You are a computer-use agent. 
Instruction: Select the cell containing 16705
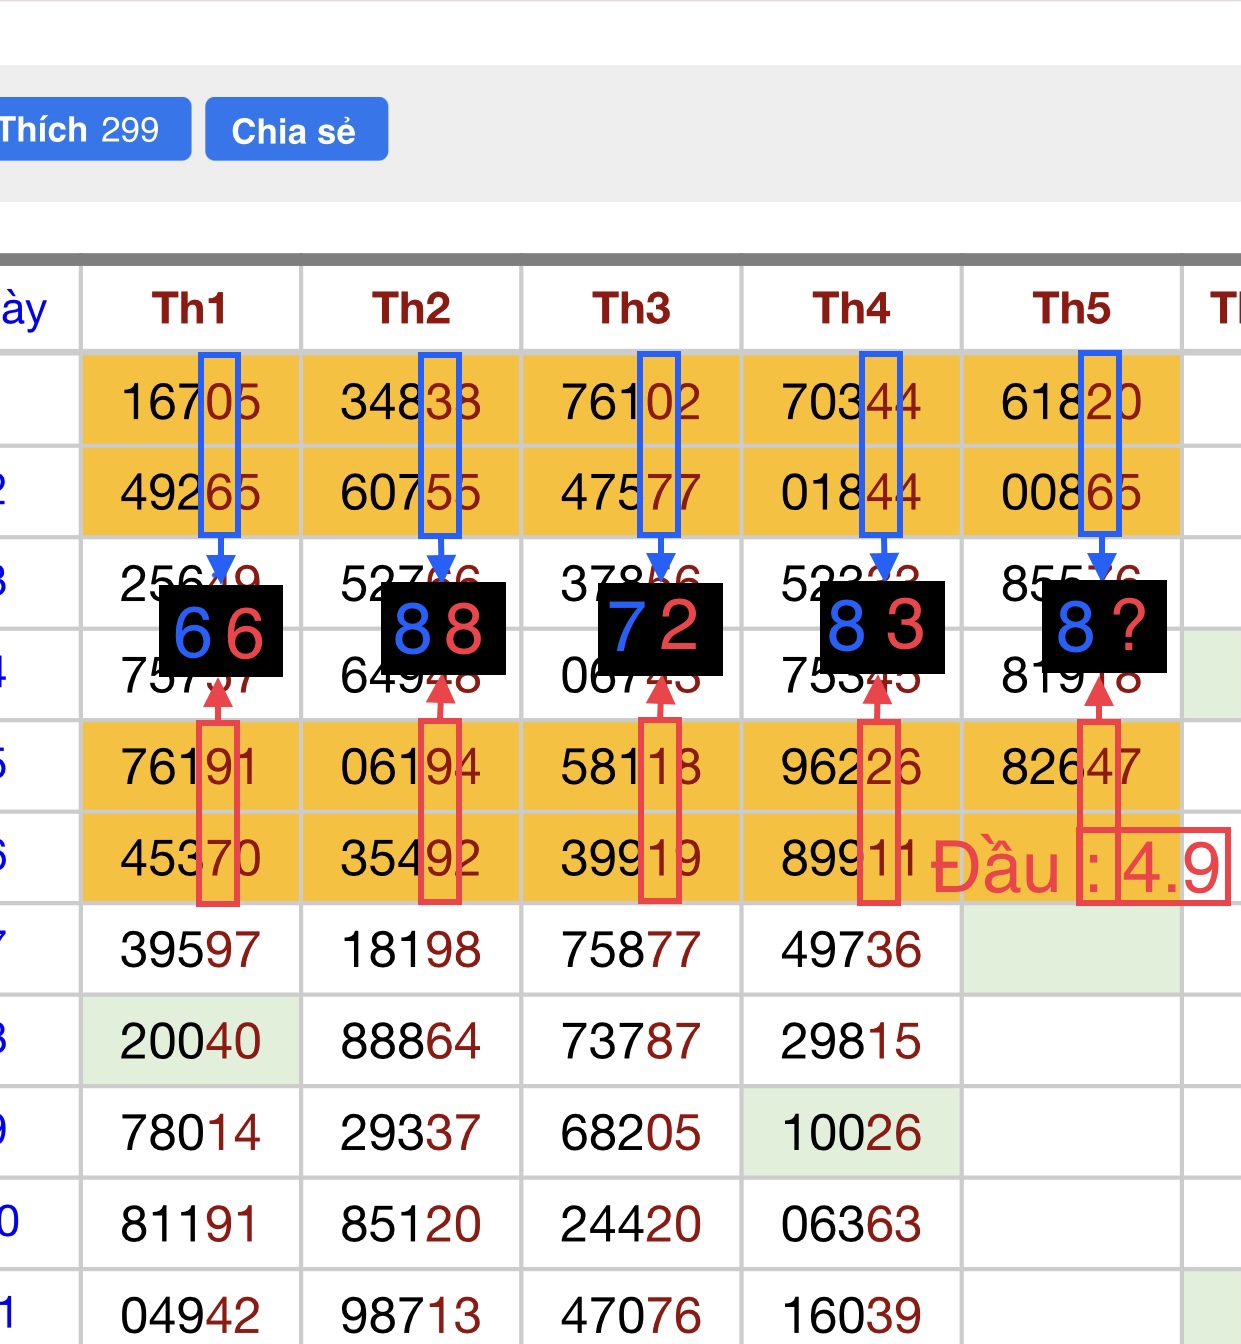click(x=190, y=402)
